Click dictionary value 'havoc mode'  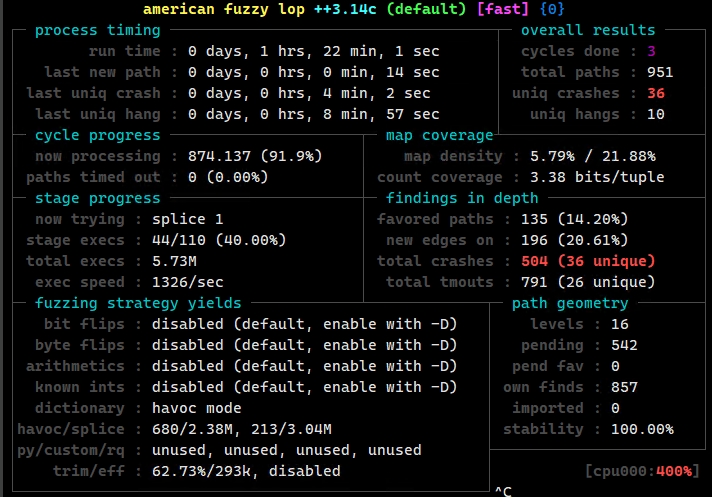197,408
